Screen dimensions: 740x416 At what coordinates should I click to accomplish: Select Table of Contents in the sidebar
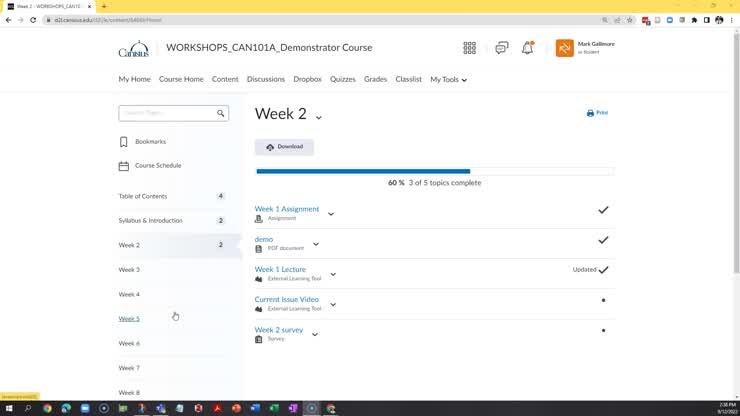143,196
